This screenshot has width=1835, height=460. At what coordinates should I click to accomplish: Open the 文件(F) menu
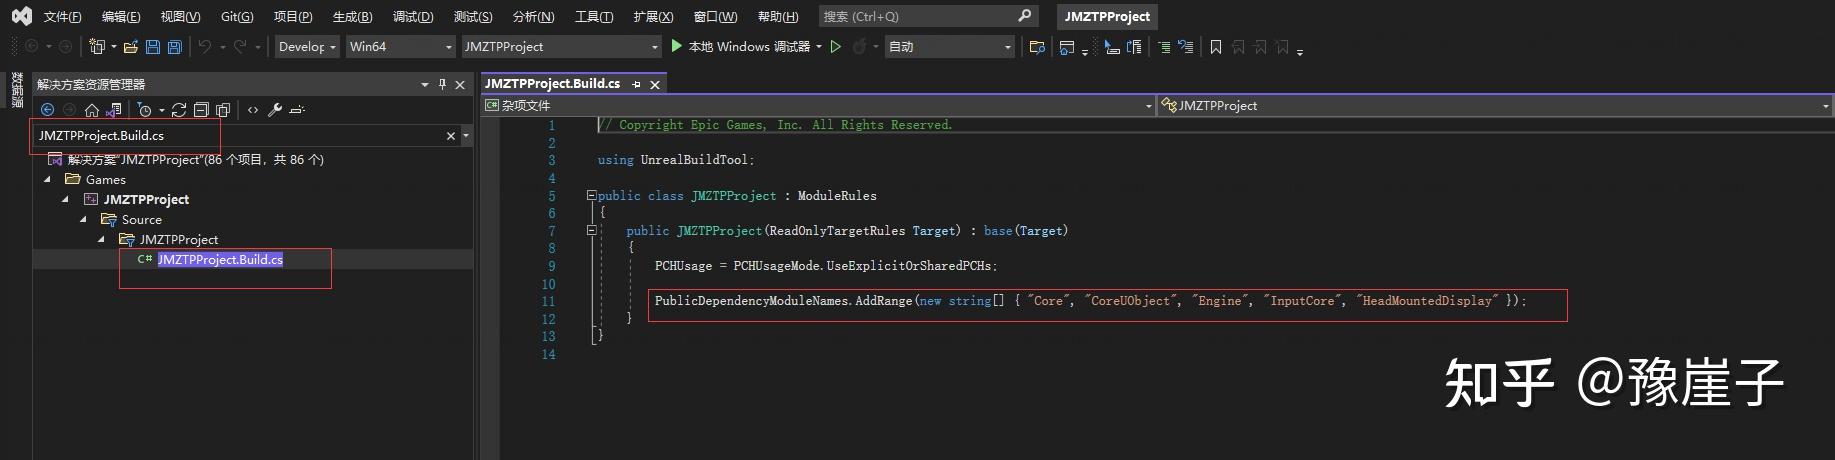click(x=62, y=16)
